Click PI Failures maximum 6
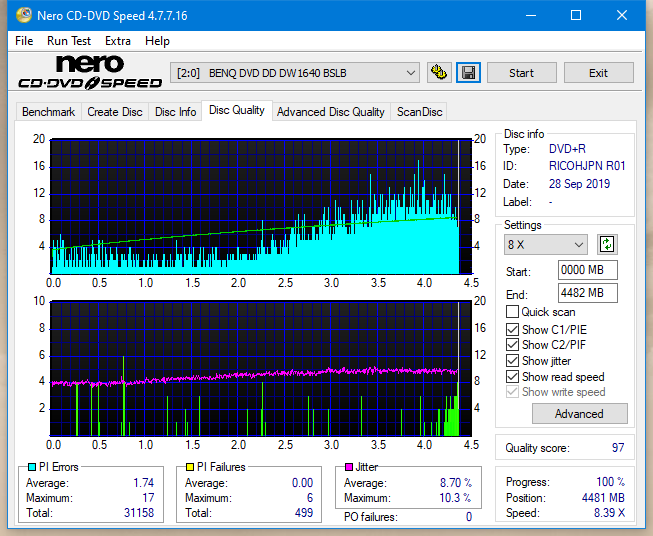The height and width of the screenshot is (536, 653). tap(310, 498)
